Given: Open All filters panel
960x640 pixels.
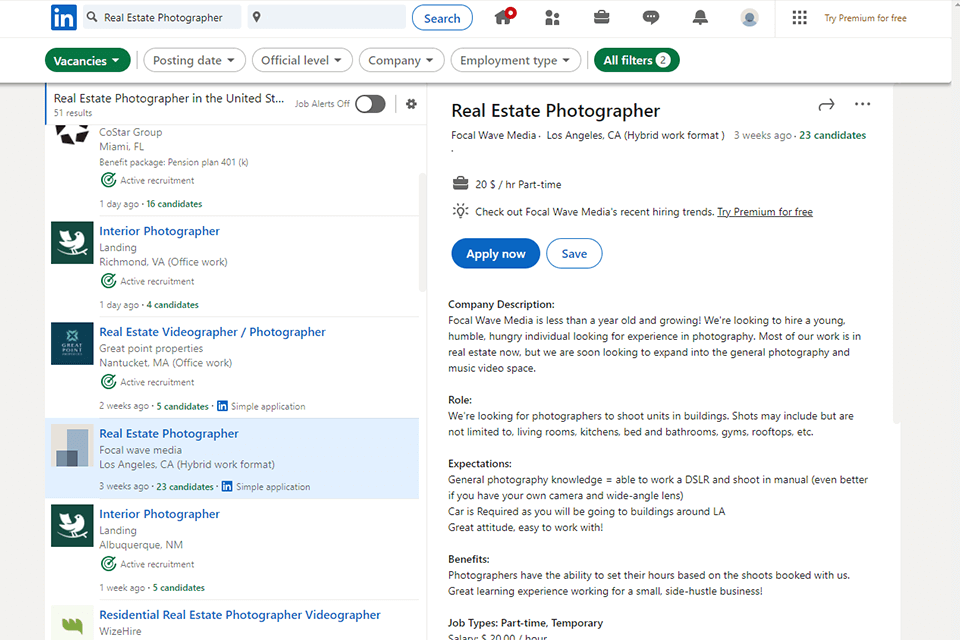Looking at the screenshot, I should 637,60.
